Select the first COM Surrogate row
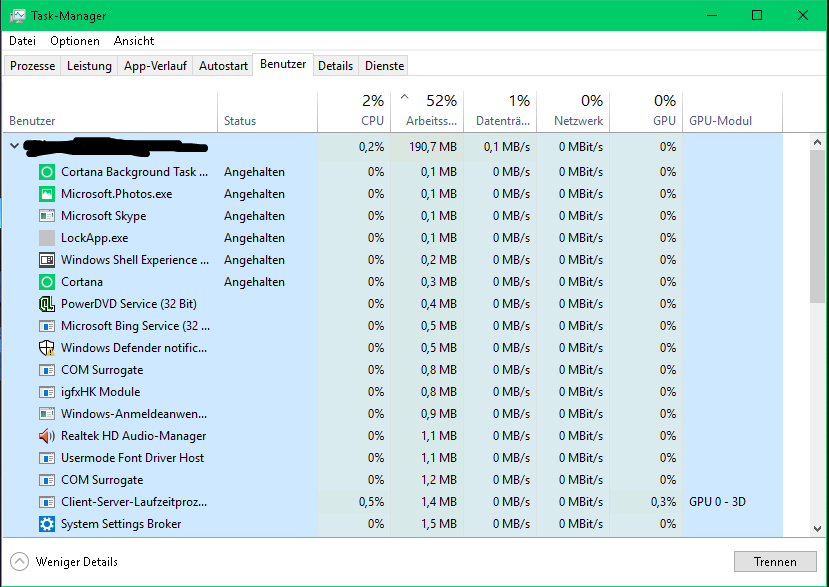Screen dimensions: 829x587 [393, 370]
